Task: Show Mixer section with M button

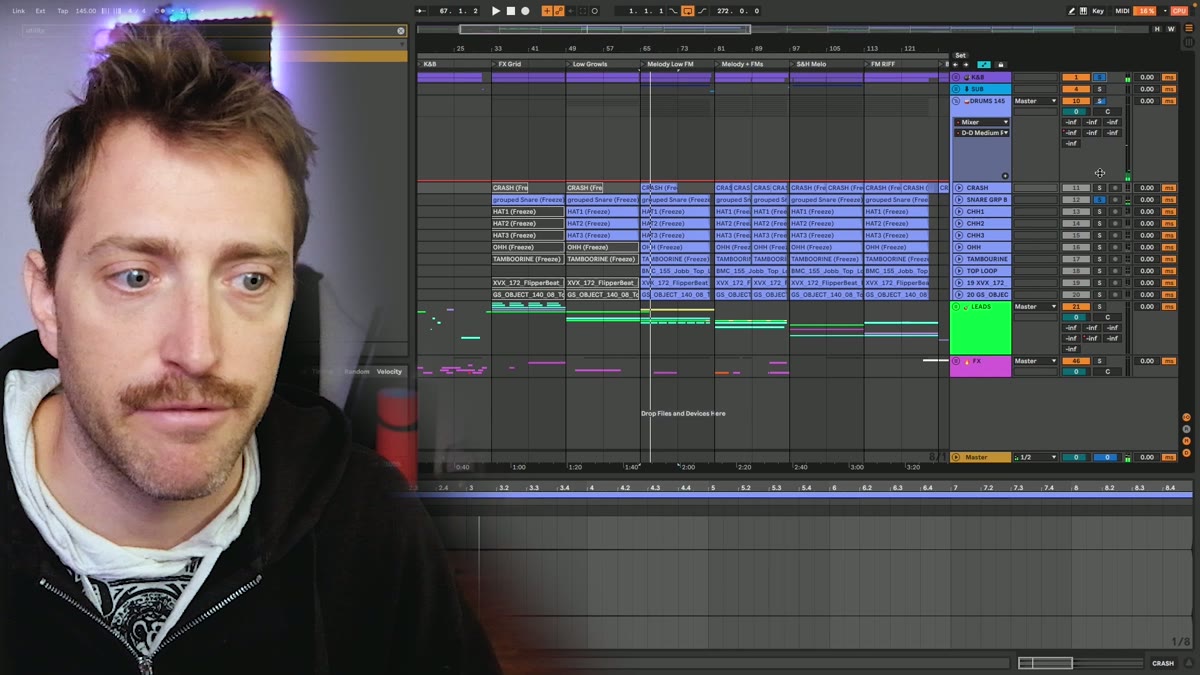Action: [1187, 439]
